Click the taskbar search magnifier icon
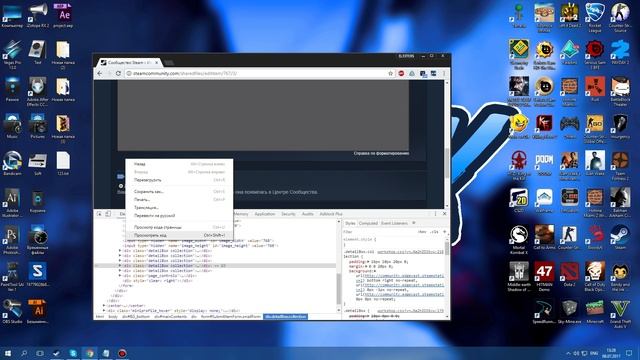The height and width of the screenshot is (360, 640). point(24,353)
